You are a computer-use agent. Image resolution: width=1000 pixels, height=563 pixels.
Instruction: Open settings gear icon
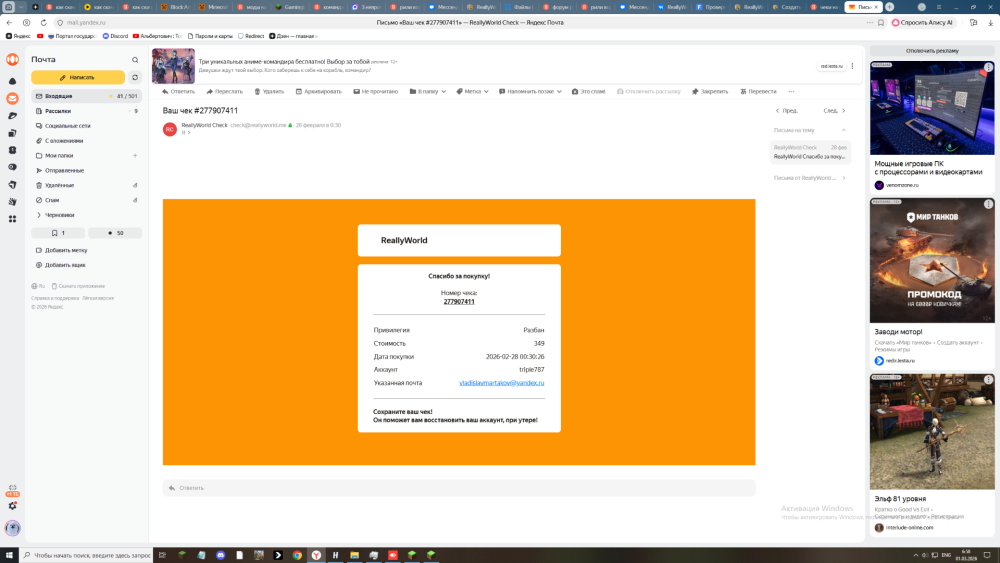pos(12,506)
